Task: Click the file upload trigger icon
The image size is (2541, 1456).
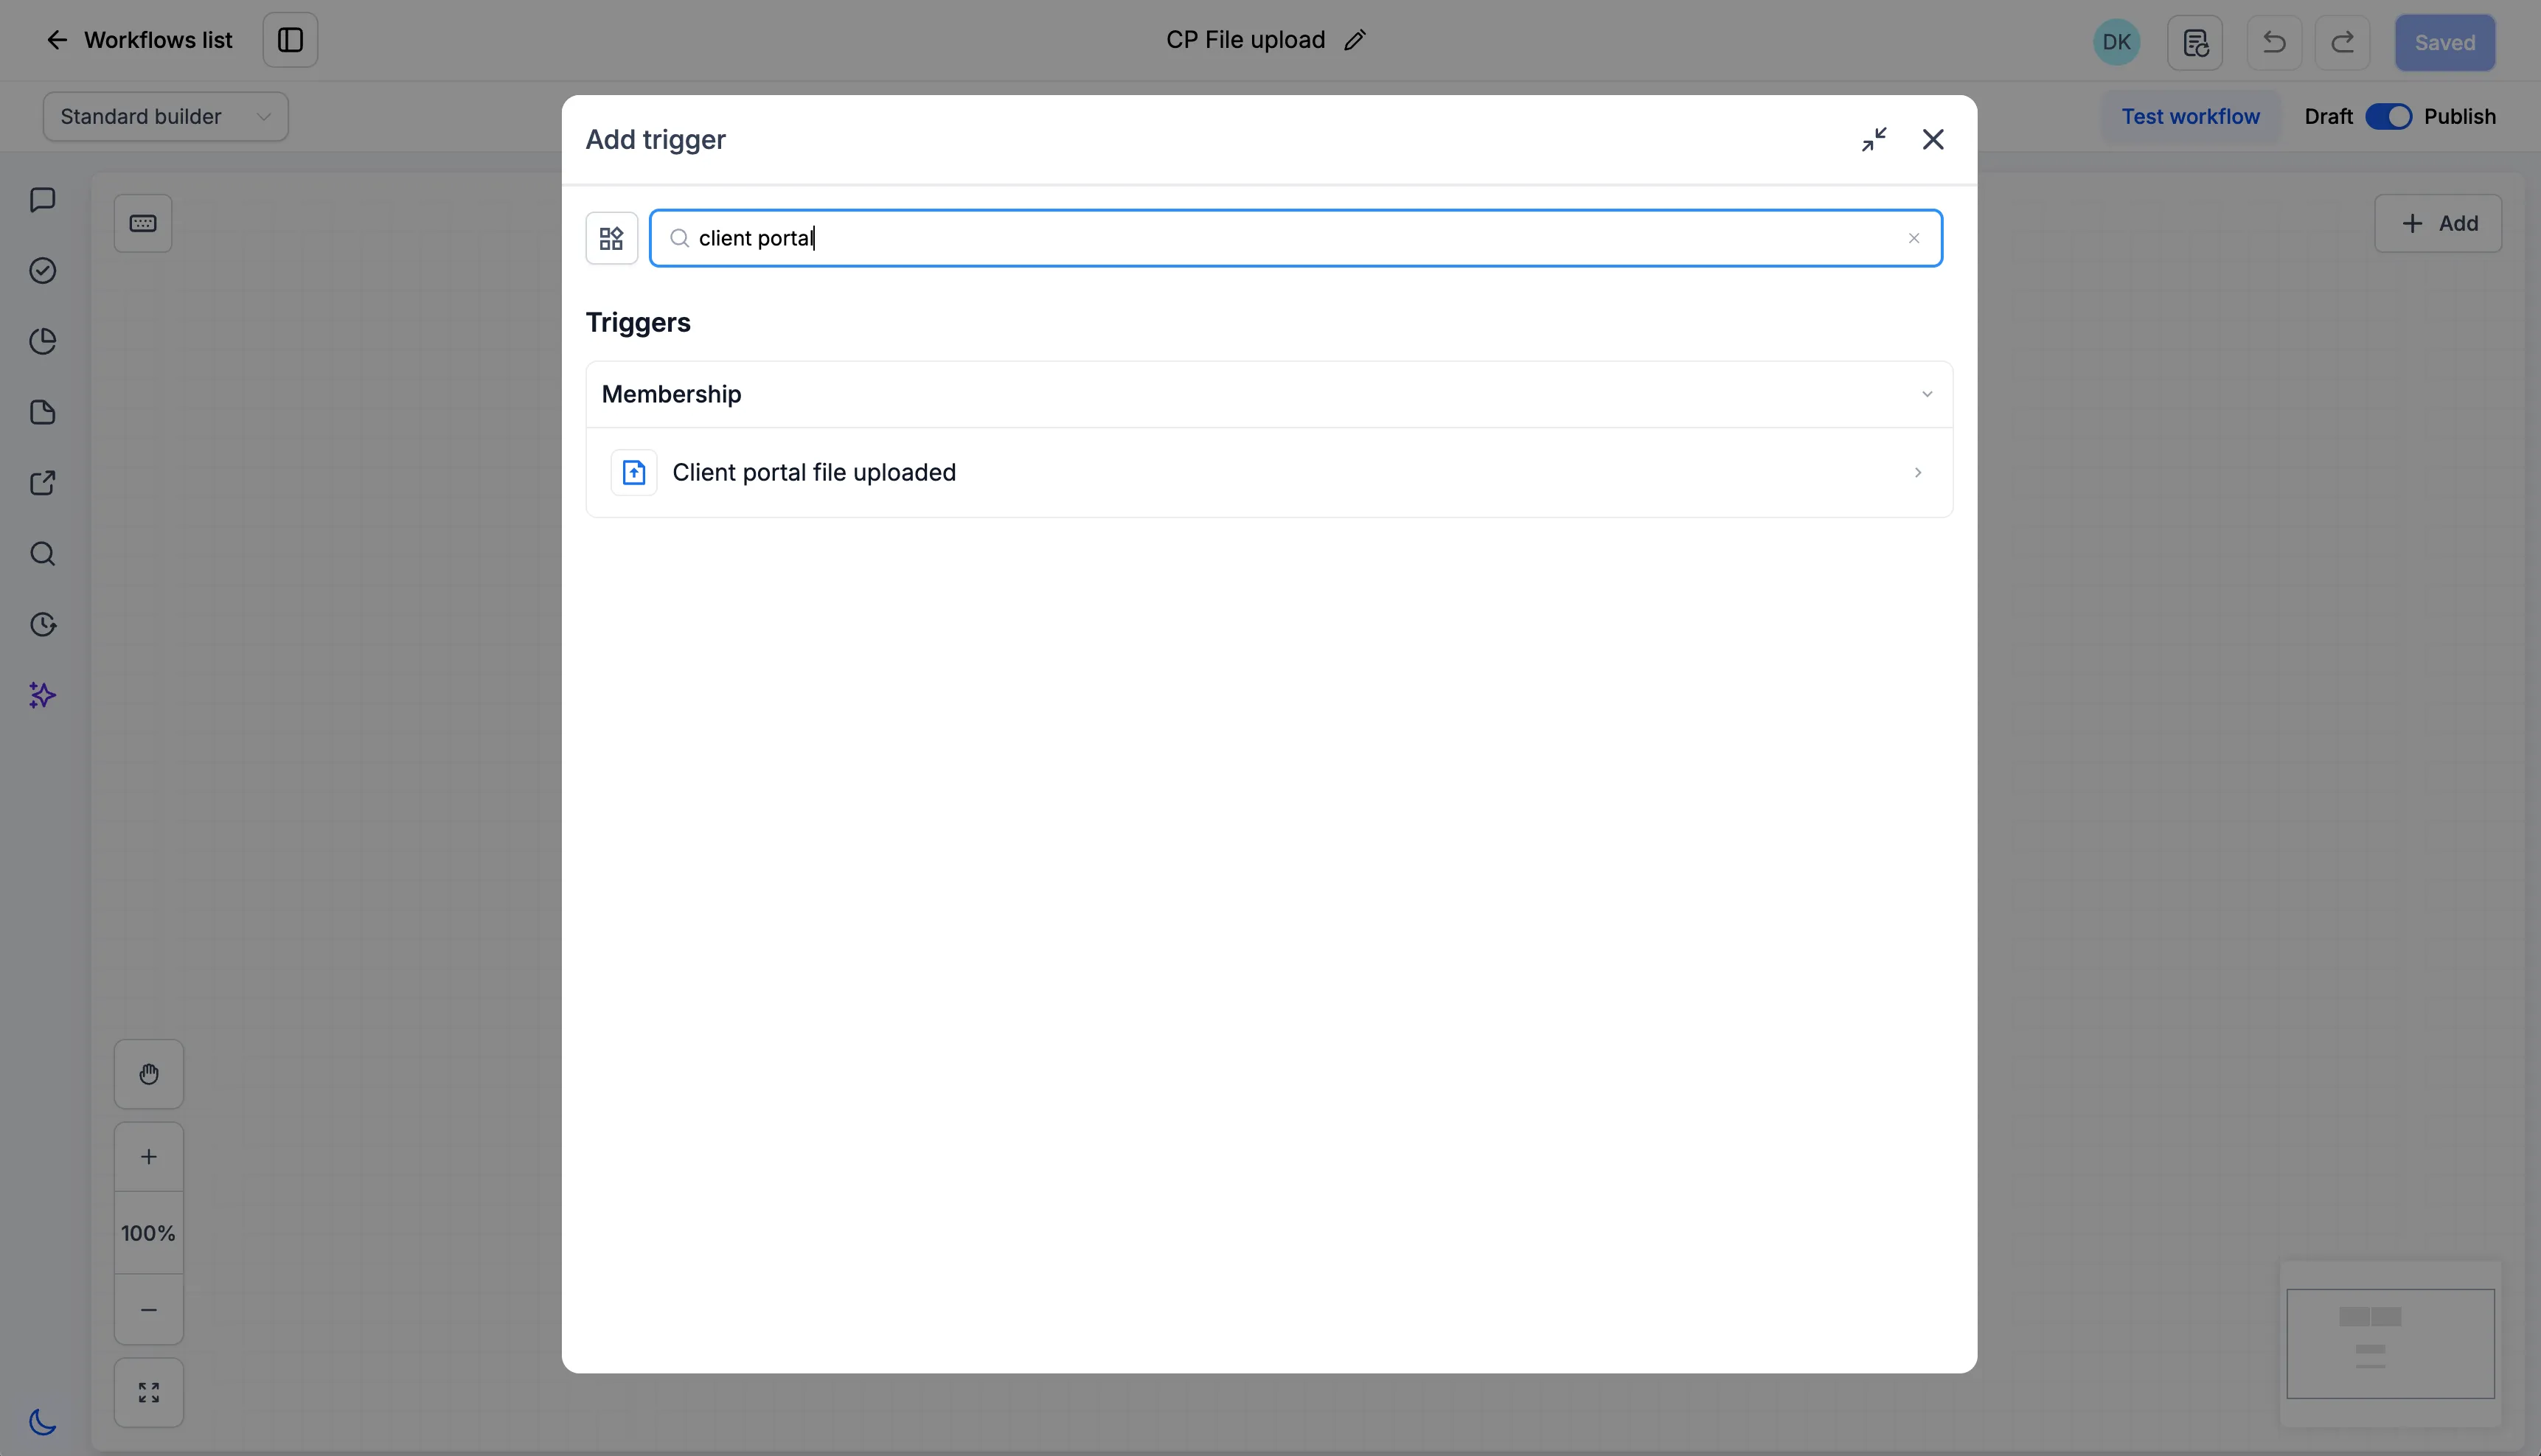Action: tap(634, 472)
